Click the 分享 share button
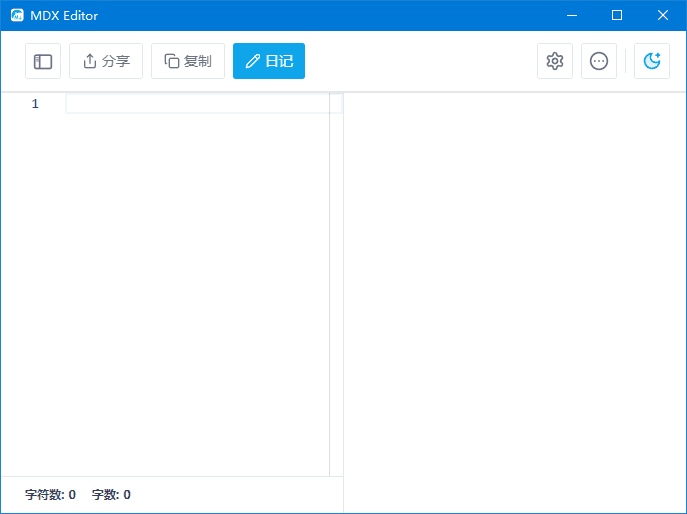 pos(106,61)
